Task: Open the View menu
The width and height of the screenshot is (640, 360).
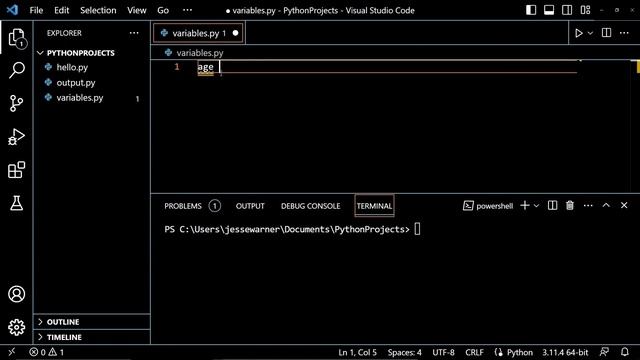Action: coord(137,10)
